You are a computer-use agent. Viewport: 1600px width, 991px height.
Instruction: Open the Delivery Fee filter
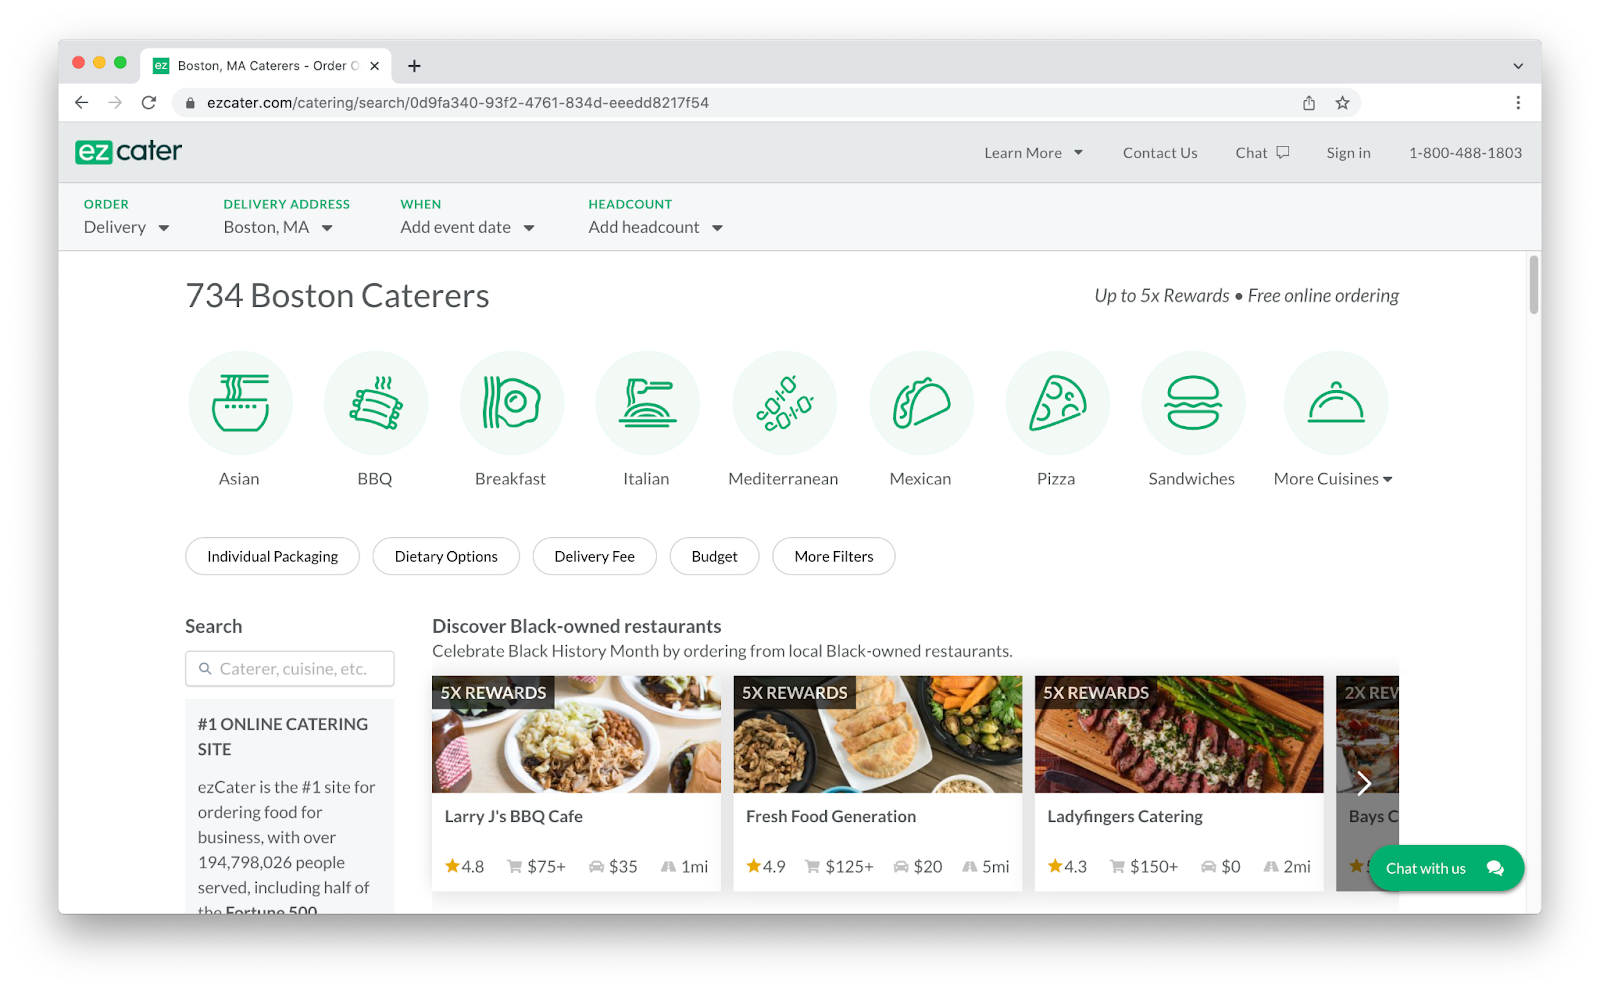(x=595, y=556)
